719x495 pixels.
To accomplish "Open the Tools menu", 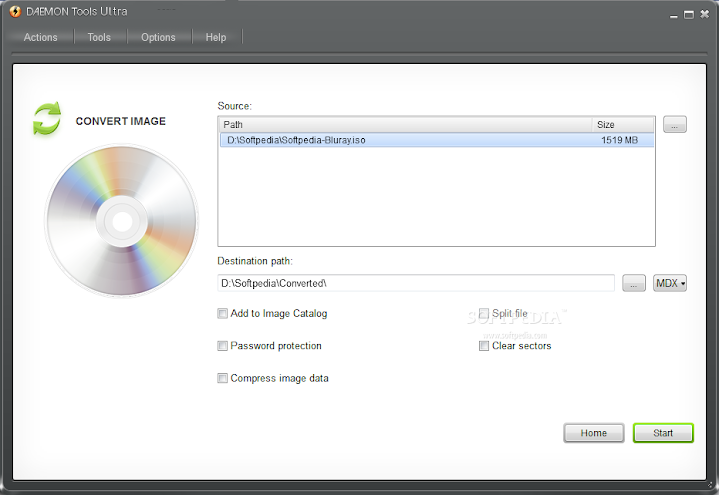I will tap(99, 37).
